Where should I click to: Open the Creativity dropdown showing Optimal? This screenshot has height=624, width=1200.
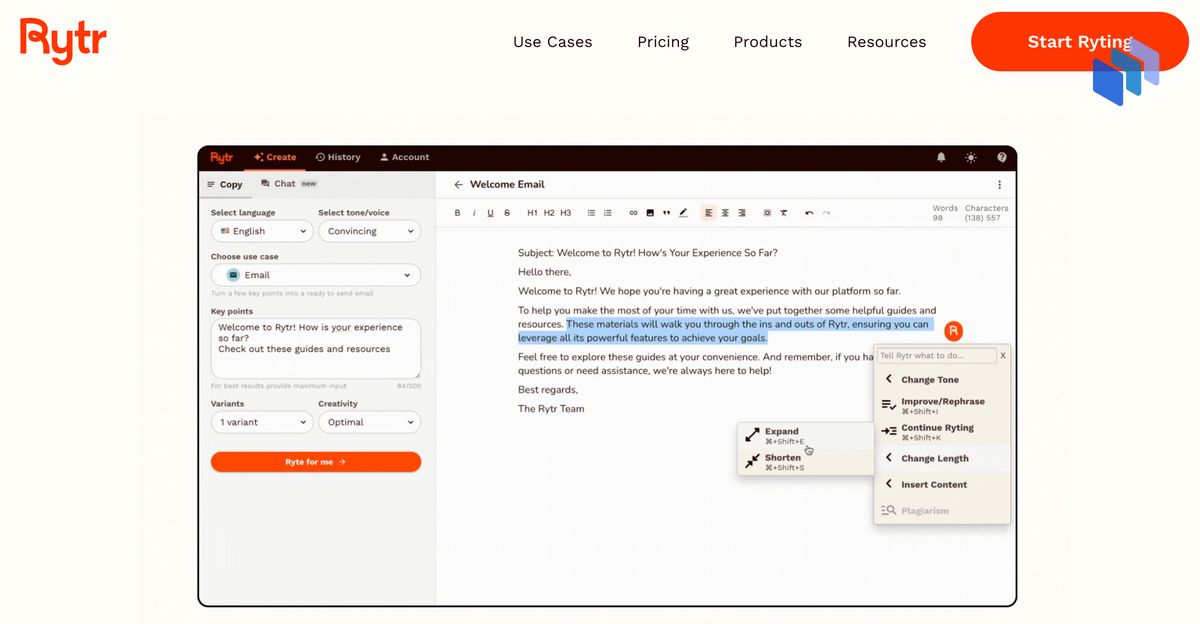click(369, 422)
